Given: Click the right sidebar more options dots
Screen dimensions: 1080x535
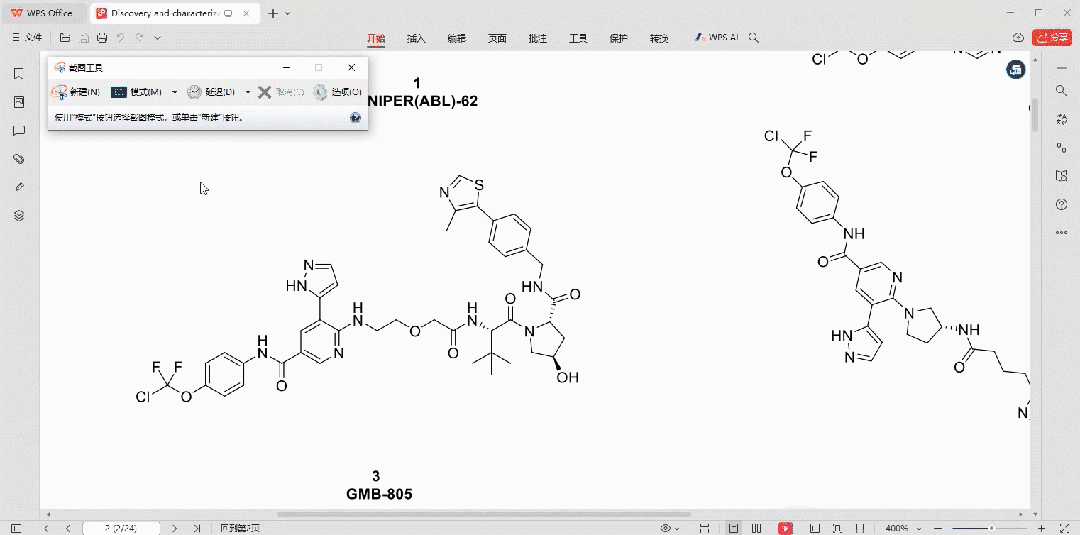Looking at the screenshot, I should [1061, 233].
